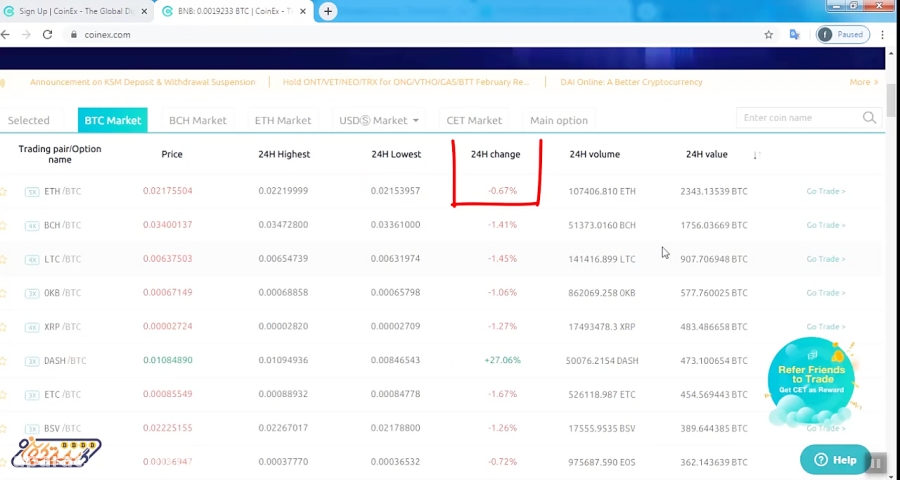900x480 pixels.
Task: Switch to the BCH Market tab
Action: pos(197,121)
